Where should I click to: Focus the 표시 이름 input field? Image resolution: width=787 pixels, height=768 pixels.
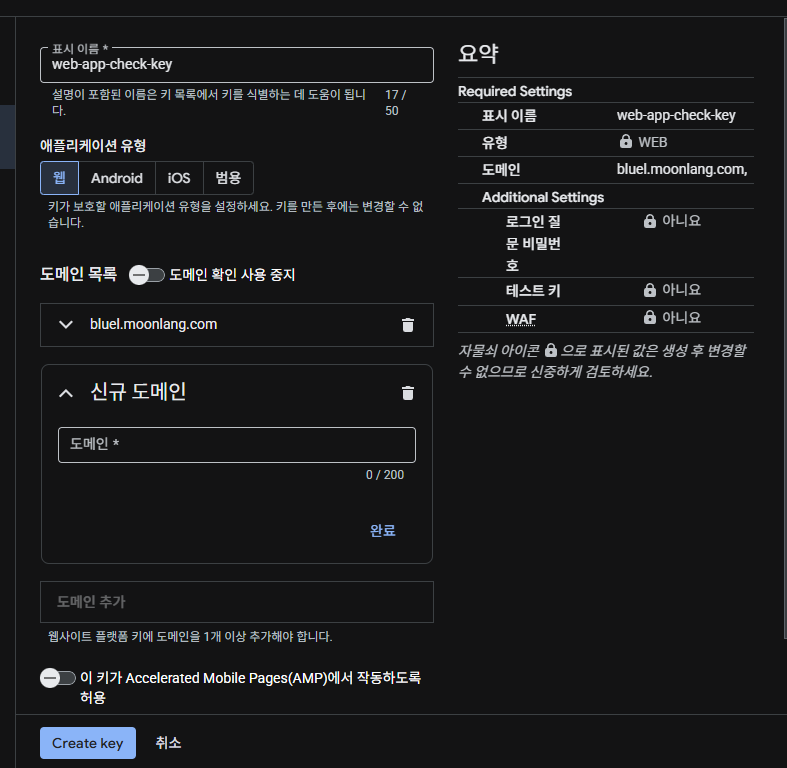(237, 65)
